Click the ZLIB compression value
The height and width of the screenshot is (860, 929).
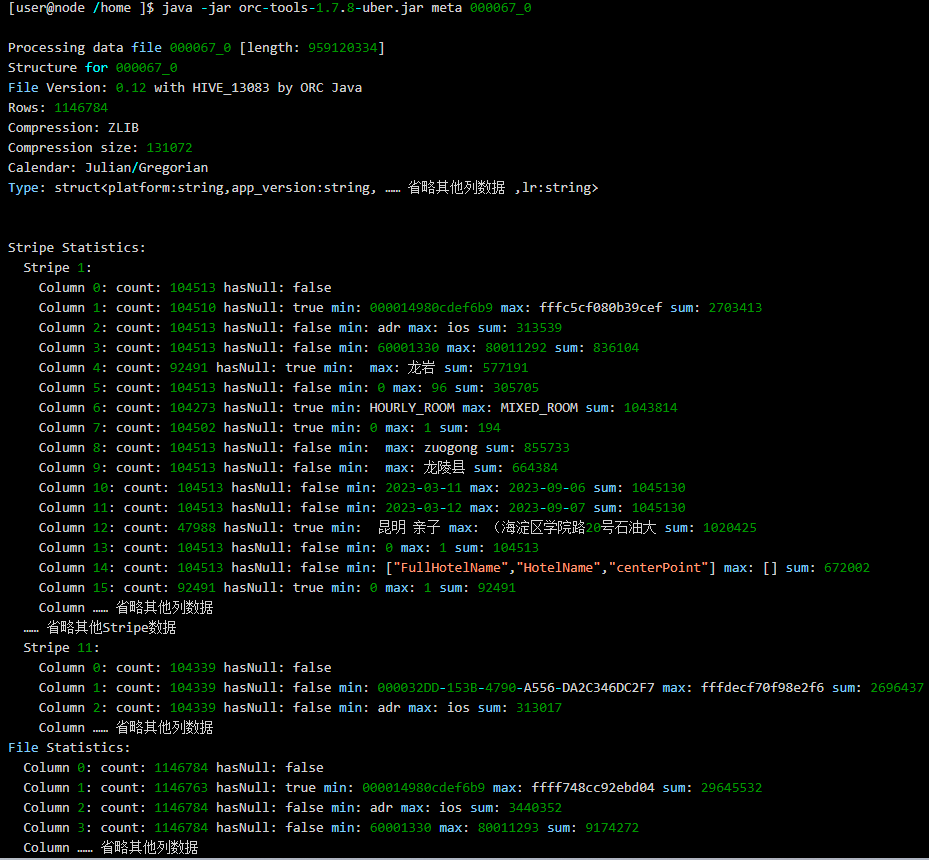click(123, 128)
